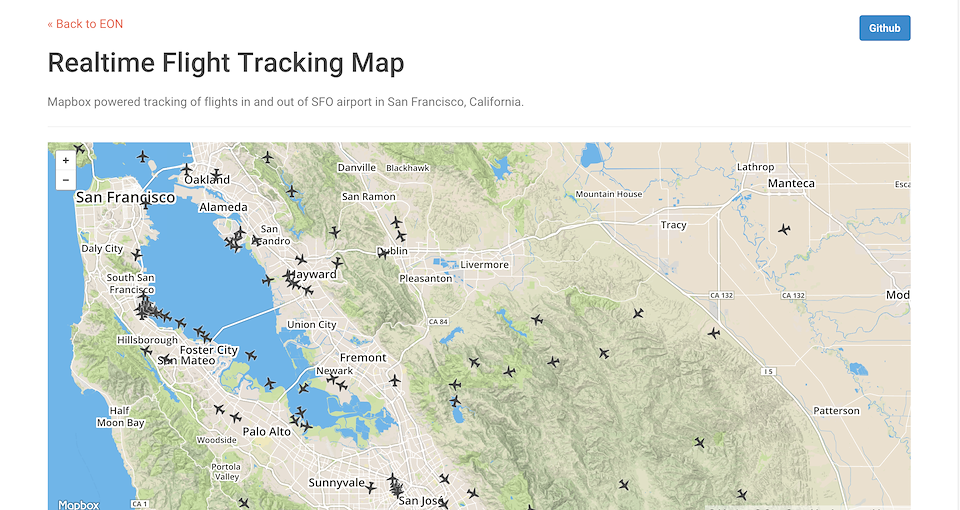
Task: Select plane just right of Hayward label
Action: (x=337, y=263)
